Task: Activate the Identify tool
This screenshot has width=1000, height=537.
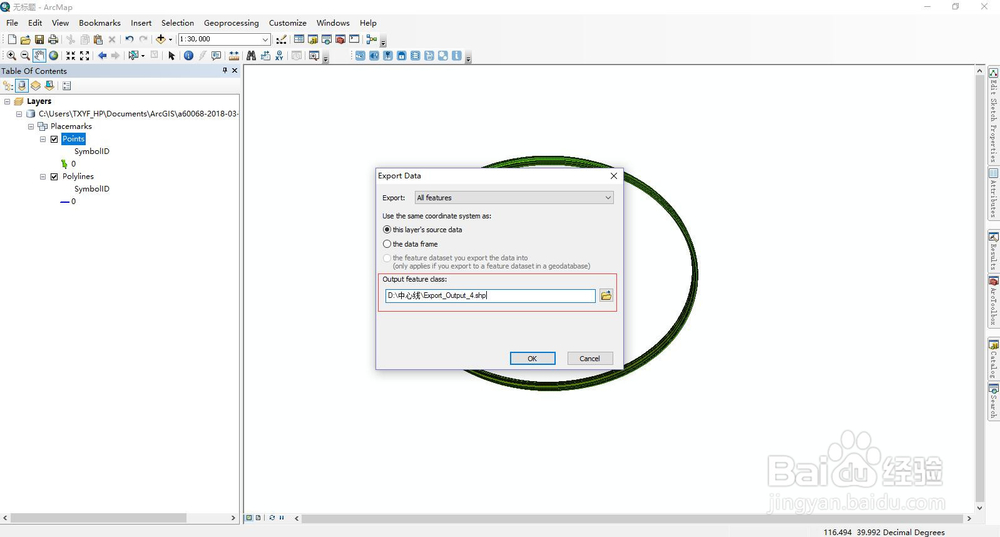Action: [189, 56]
